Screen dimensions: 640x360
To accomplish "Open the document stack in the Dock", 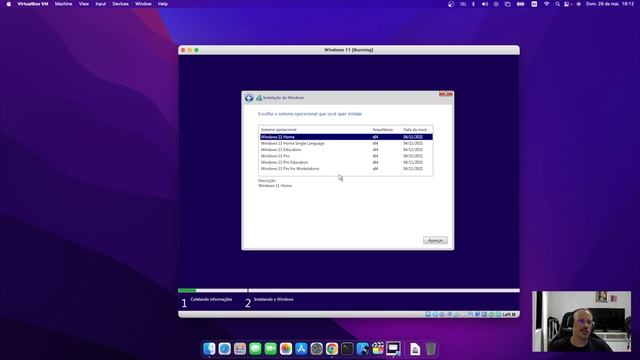I will point(415,349).
